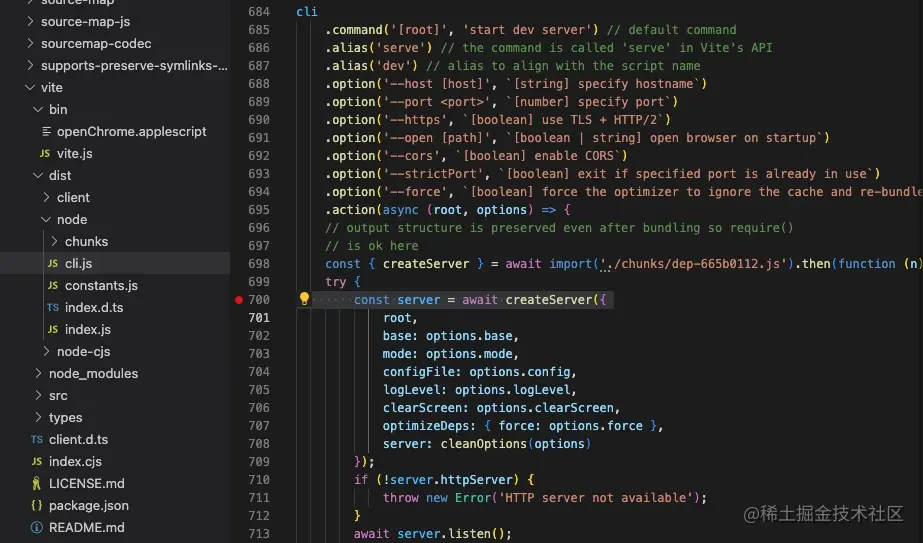
Task: Open index.d.ts file
Action: (x=94, y=307)
